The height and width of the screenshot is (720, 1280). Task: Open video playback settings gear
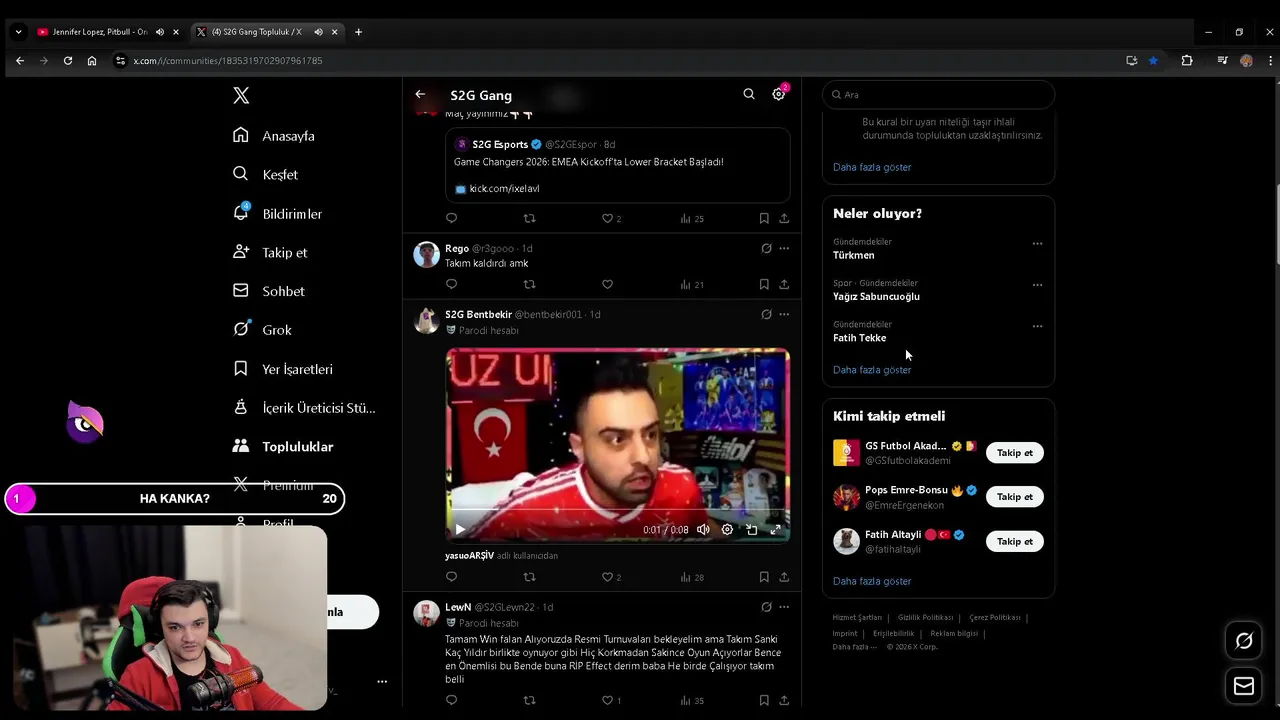727,530
